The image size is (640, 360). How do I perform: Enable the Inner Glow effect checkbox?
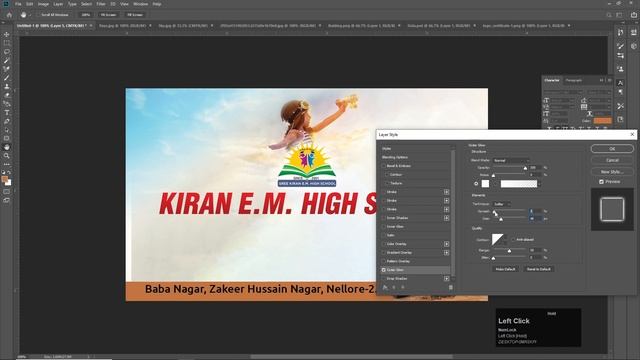pyautogui.click(x=384, y=227)
